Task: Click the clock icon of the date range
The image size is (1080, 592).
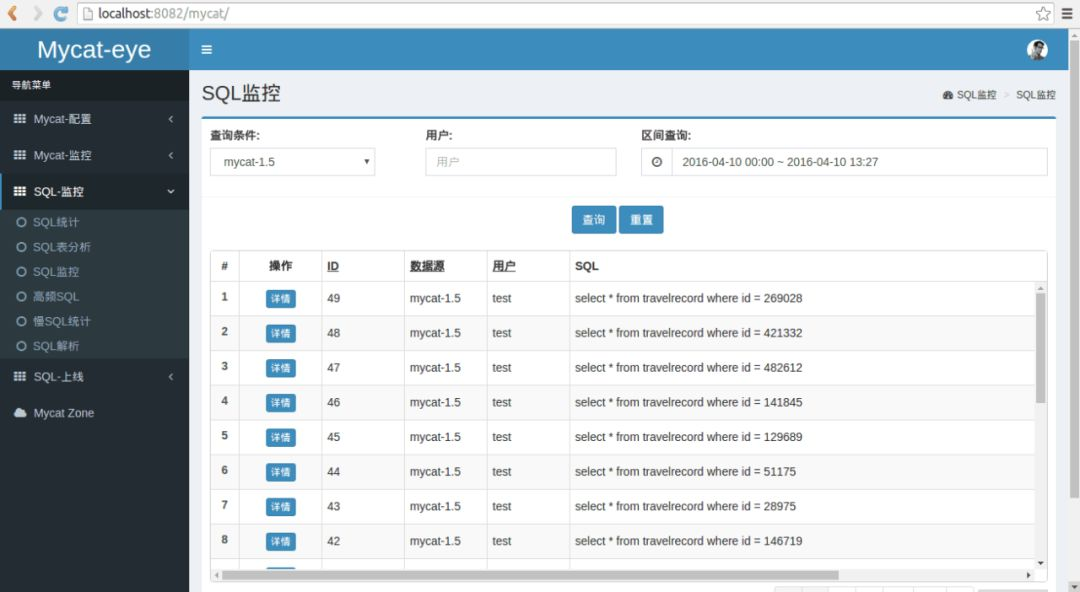Action: 656,162
